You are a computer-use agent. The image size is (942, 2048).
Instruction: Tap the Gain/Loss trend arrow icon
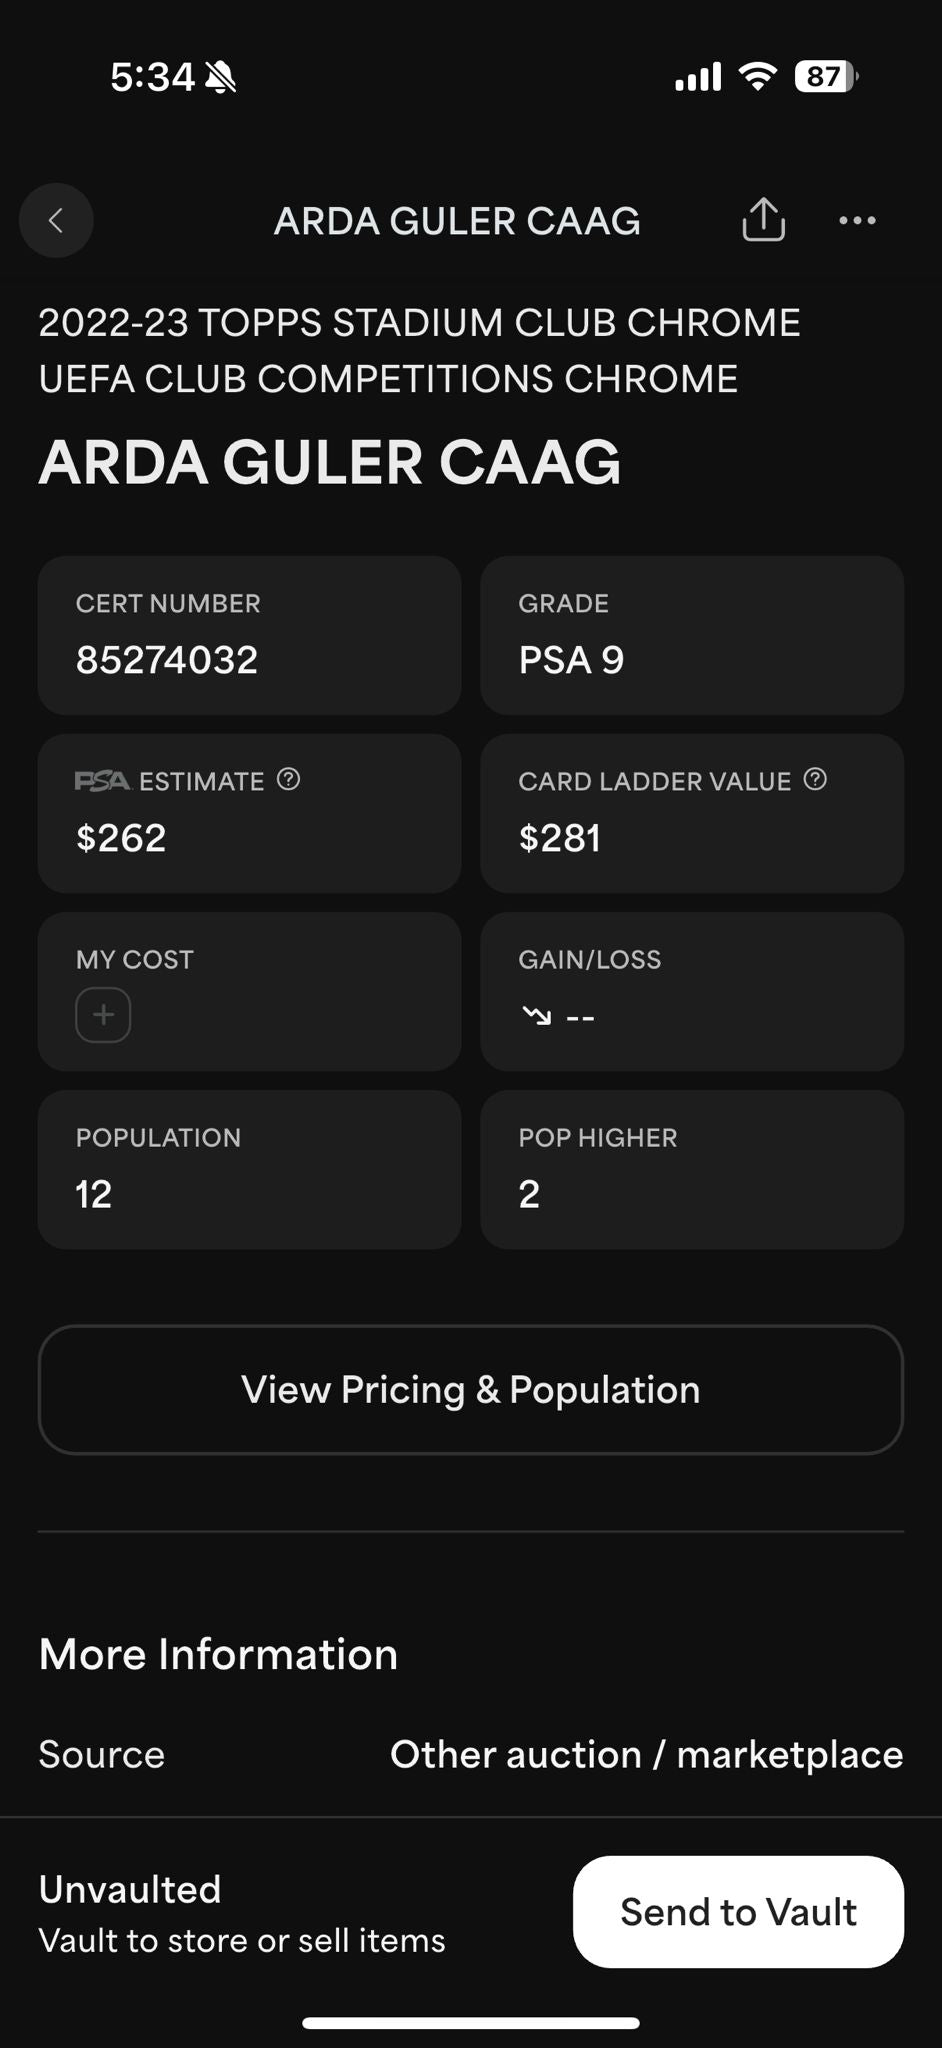click(536, 1016)
